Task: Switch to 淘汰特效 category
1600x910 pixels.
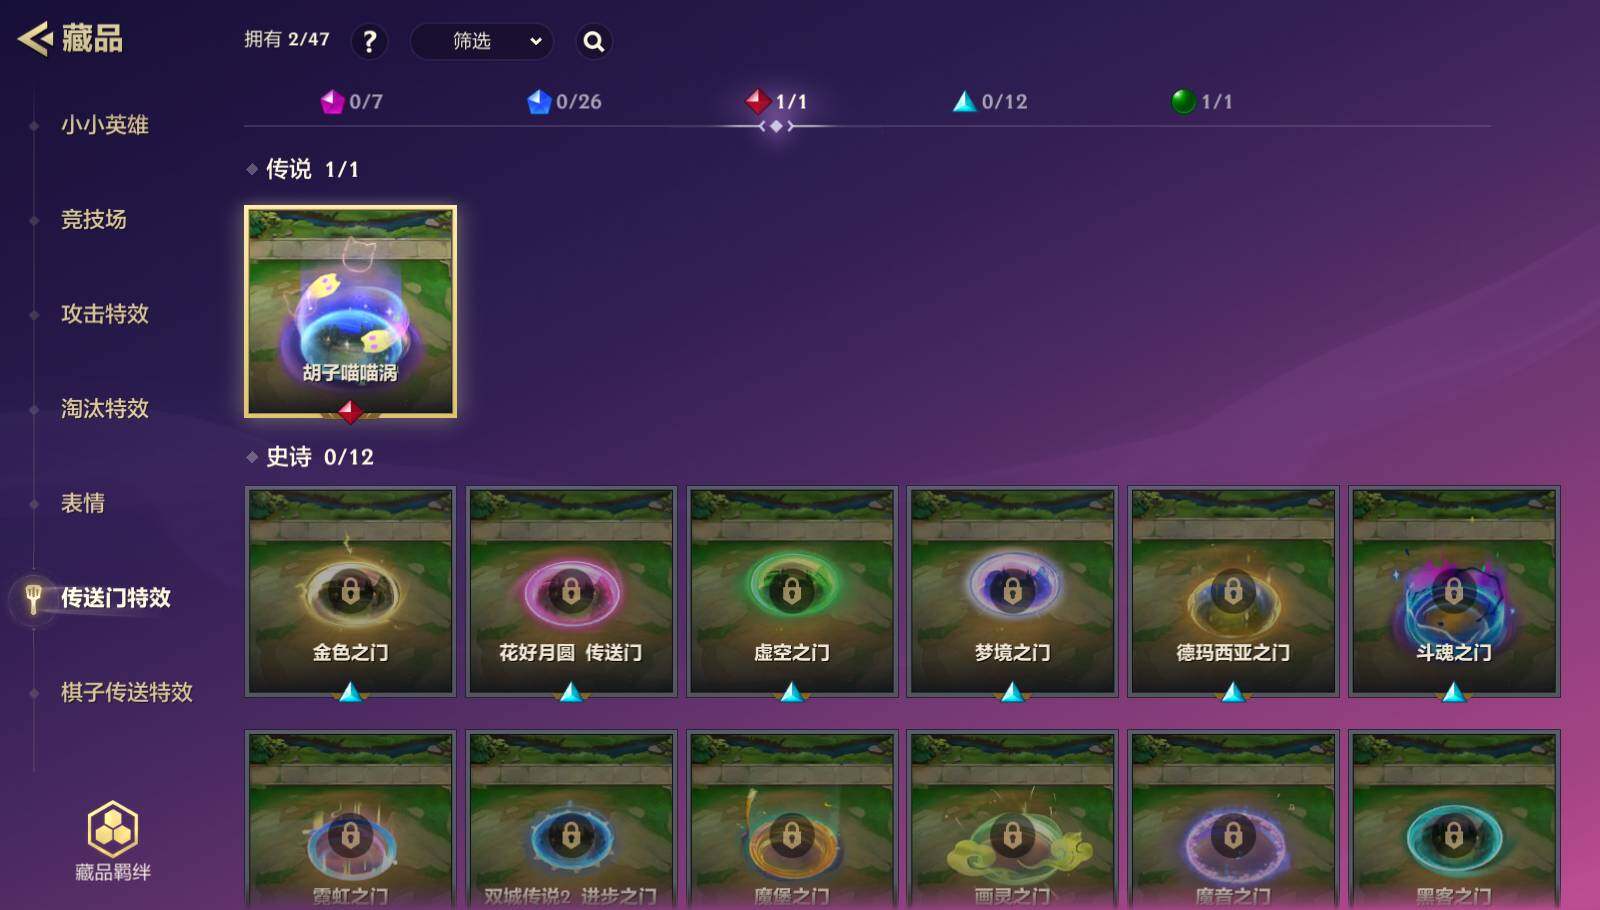Action: 105,408
